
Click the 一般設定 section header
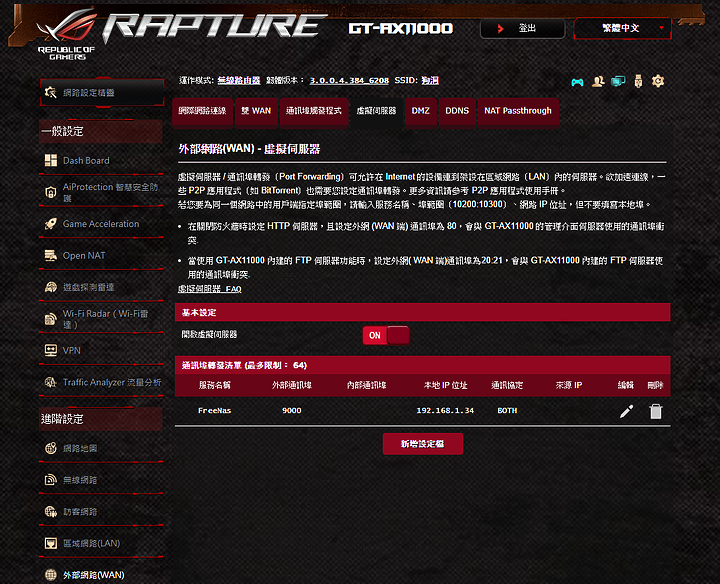point(101,131)
